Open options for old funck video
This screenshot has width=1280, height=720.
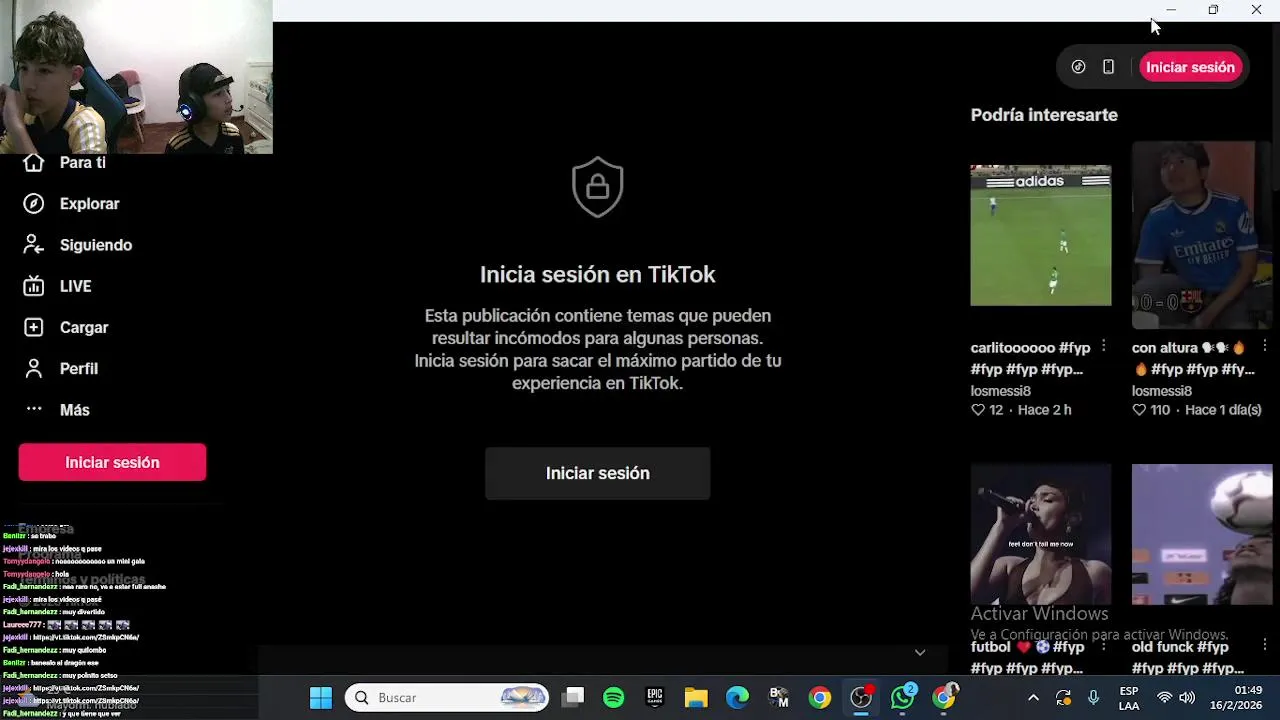pyautogui.click(x=1264, y=645)
